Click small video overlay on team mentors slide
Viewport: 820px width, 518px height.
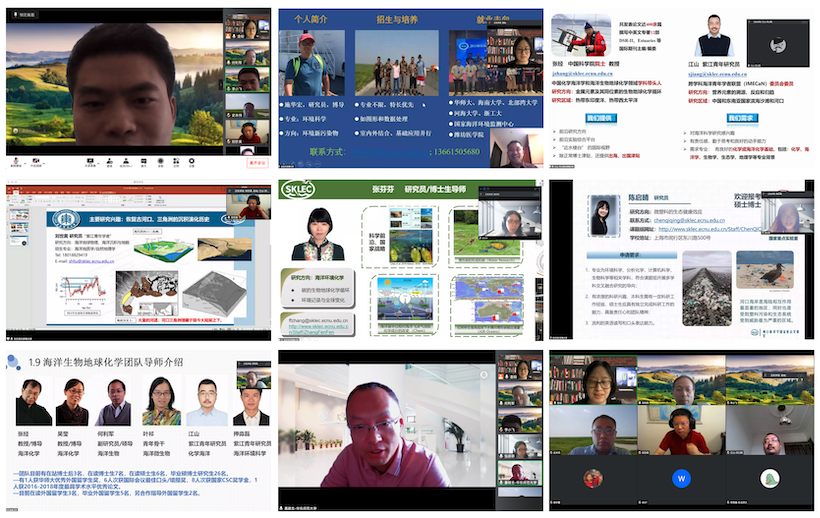(x=254, y=374)
